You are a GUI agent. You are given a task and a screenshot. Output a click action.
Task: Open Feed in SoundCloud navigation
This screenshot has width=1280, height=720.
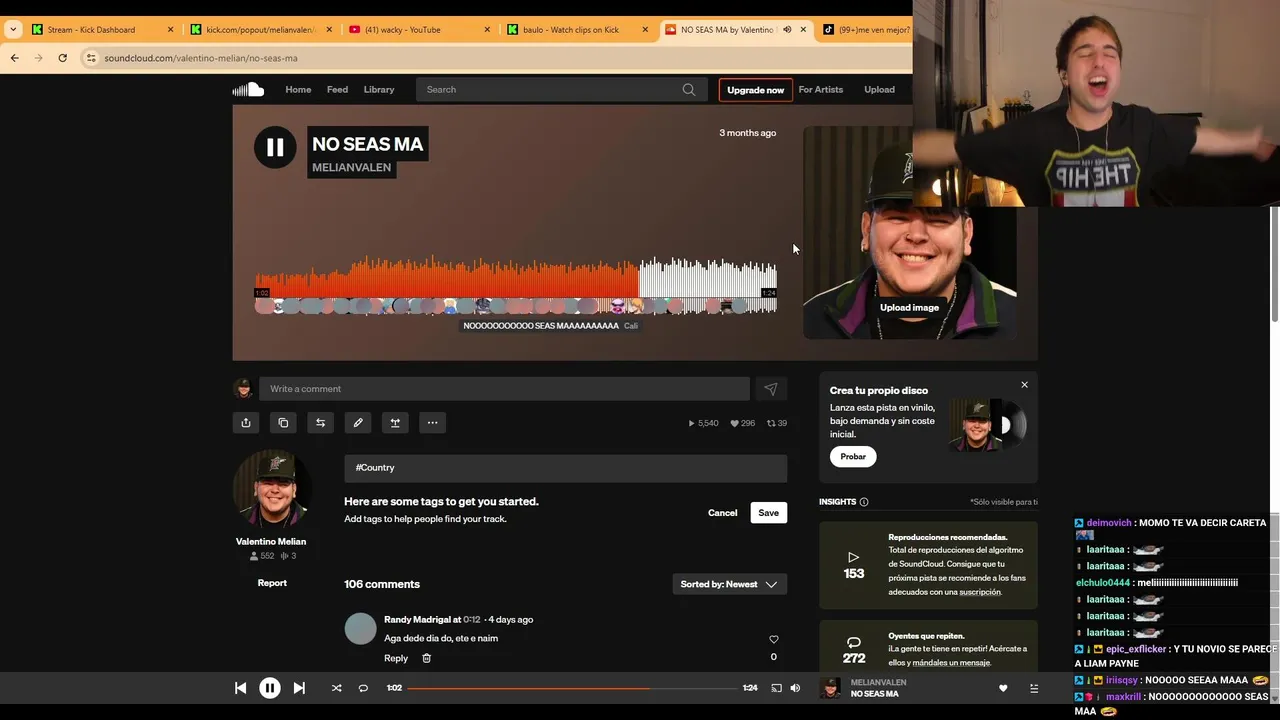tap(338, 90)
